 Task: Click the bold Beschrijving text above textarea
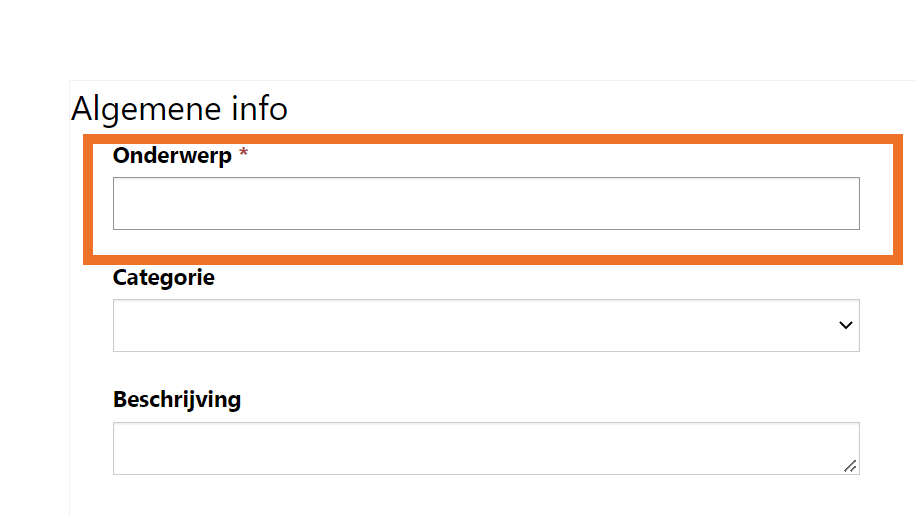pyautogui.click(x=177, y=400)
